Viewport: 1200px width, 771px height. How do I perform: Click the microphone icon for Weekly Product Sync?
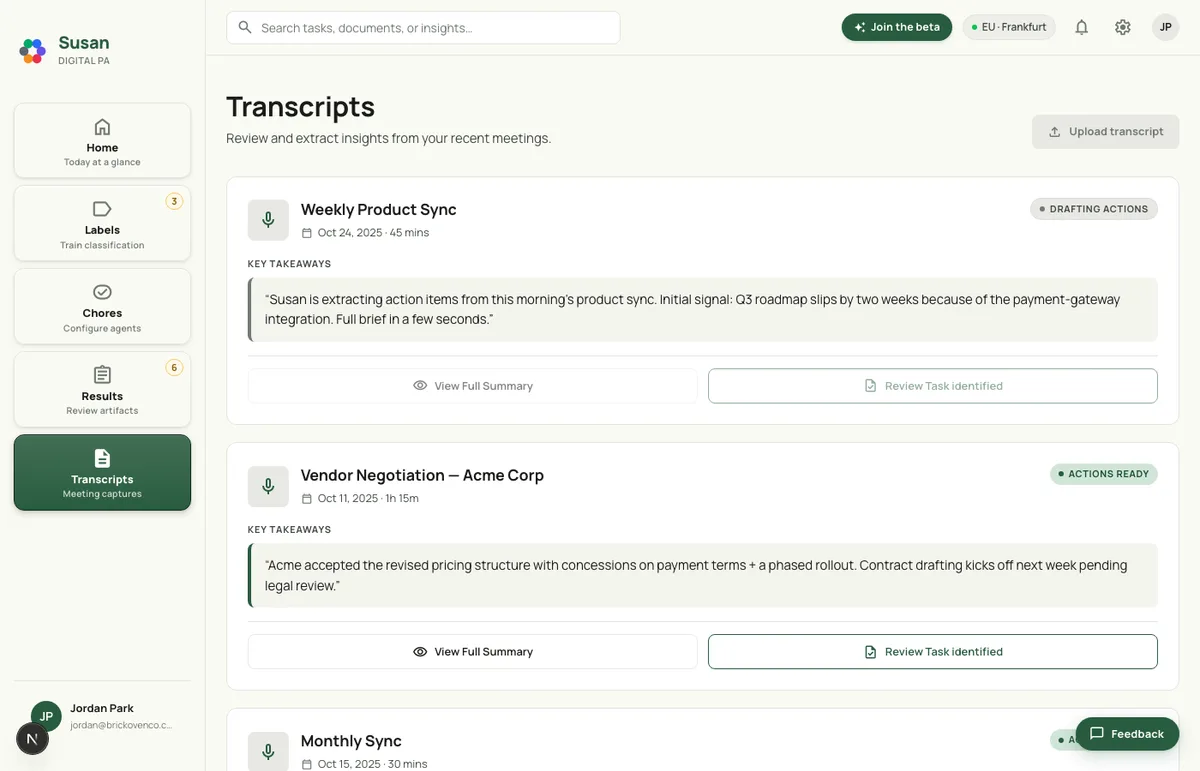[268, 220]
